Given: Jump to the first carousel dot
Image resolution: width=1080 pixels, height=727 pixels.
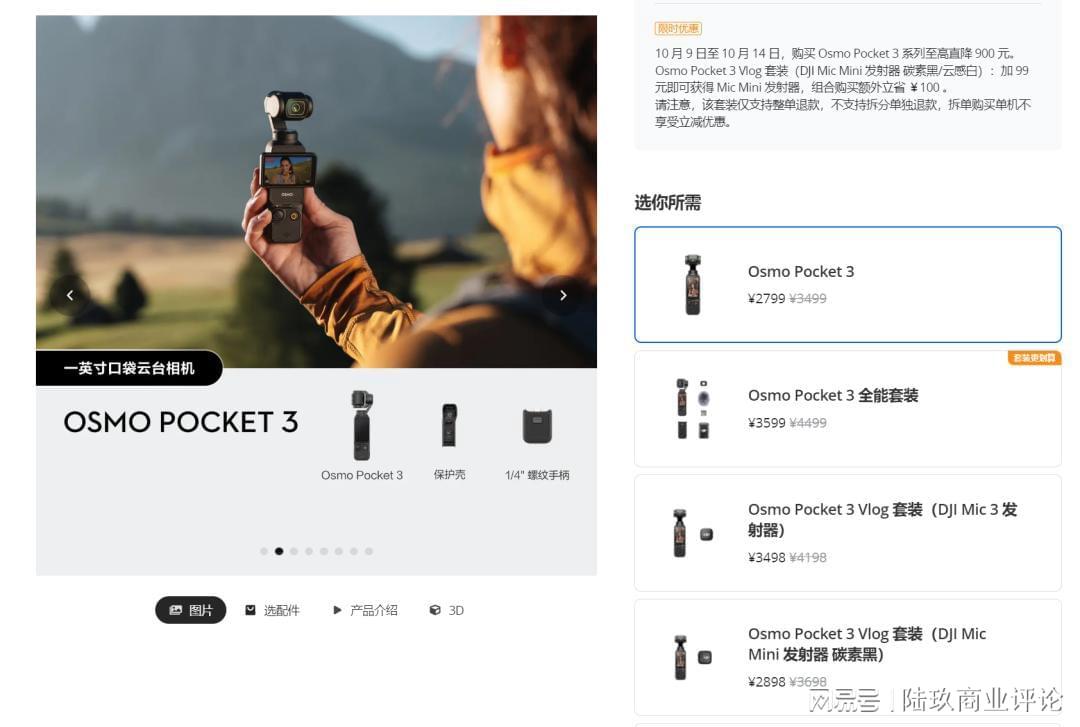Looking at the screenshot, I should click(x=264, y=551).
